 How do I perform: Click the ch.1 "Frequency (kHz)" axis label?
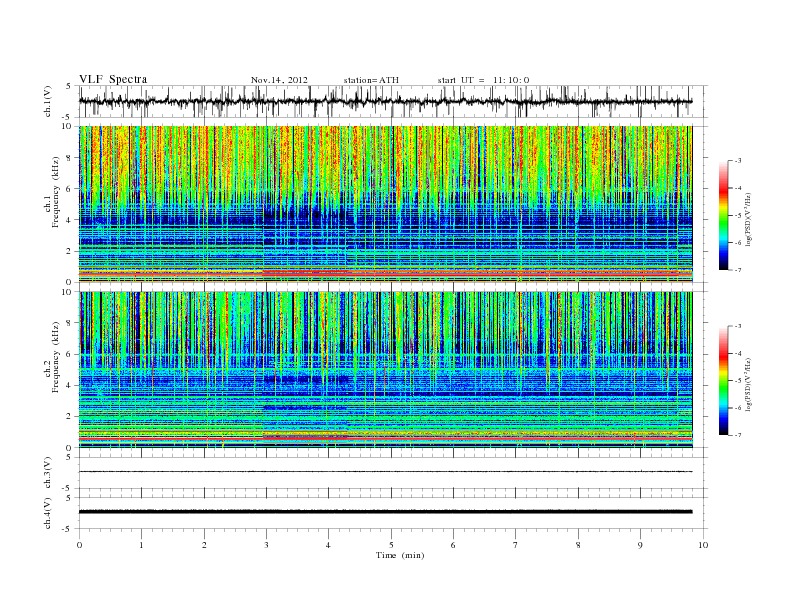click(56, 192)
